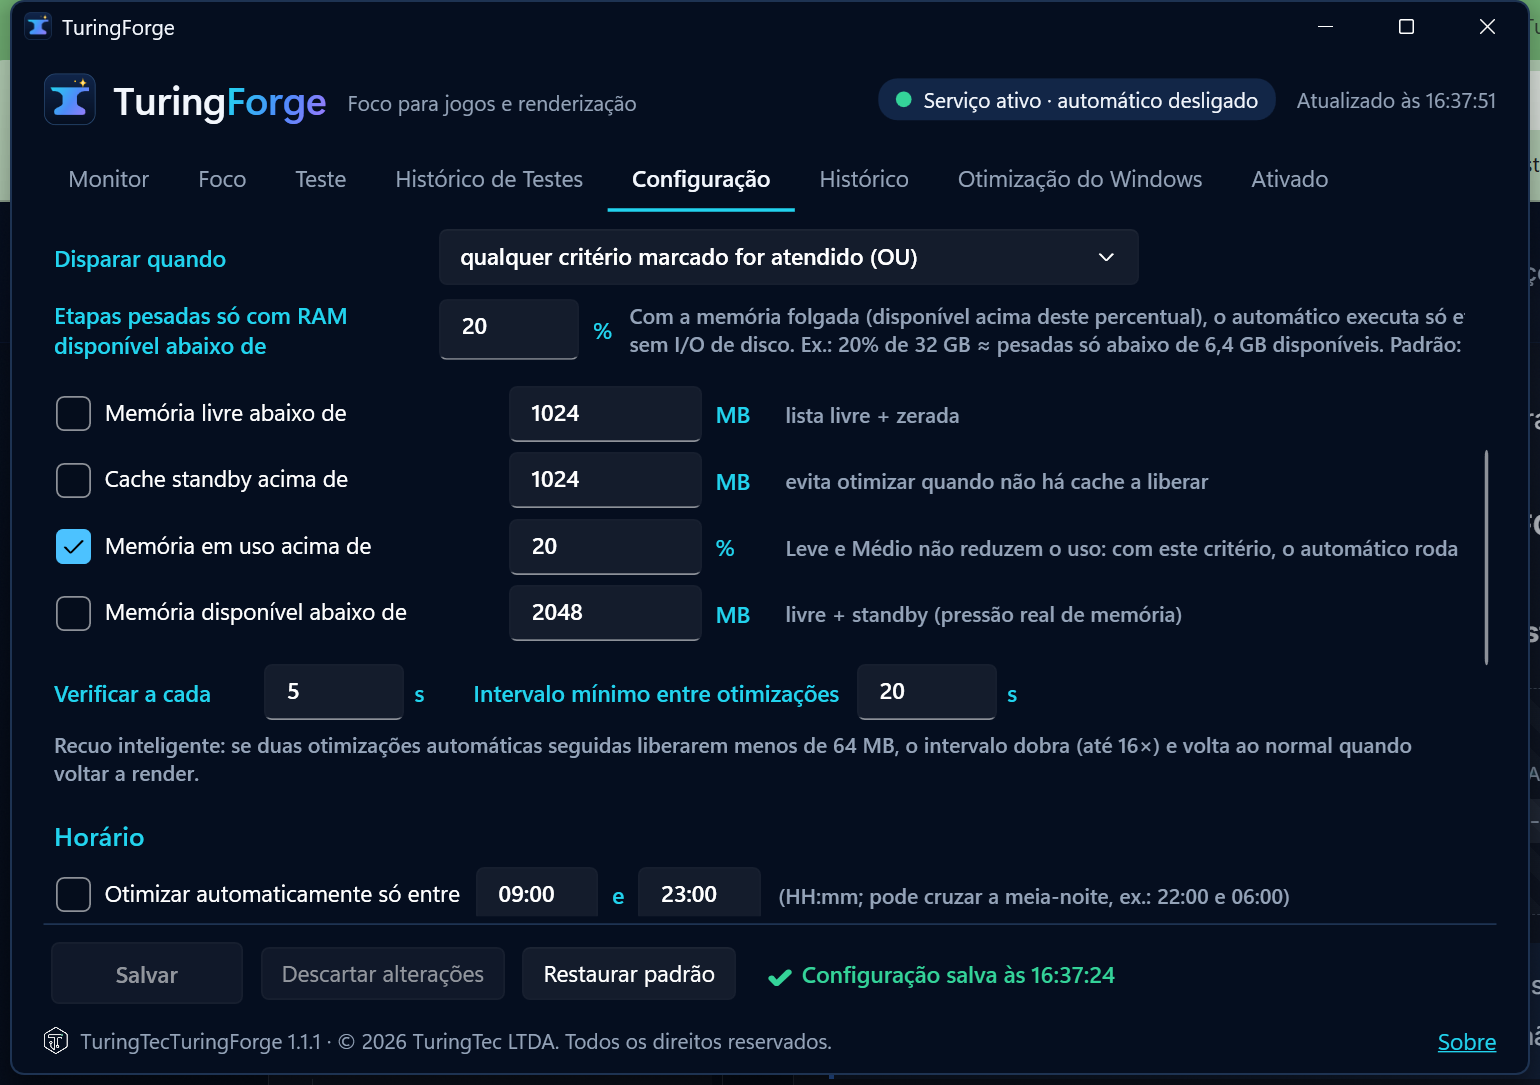Edit the Etapas pesadas RAM percent field

click(509, 328)
